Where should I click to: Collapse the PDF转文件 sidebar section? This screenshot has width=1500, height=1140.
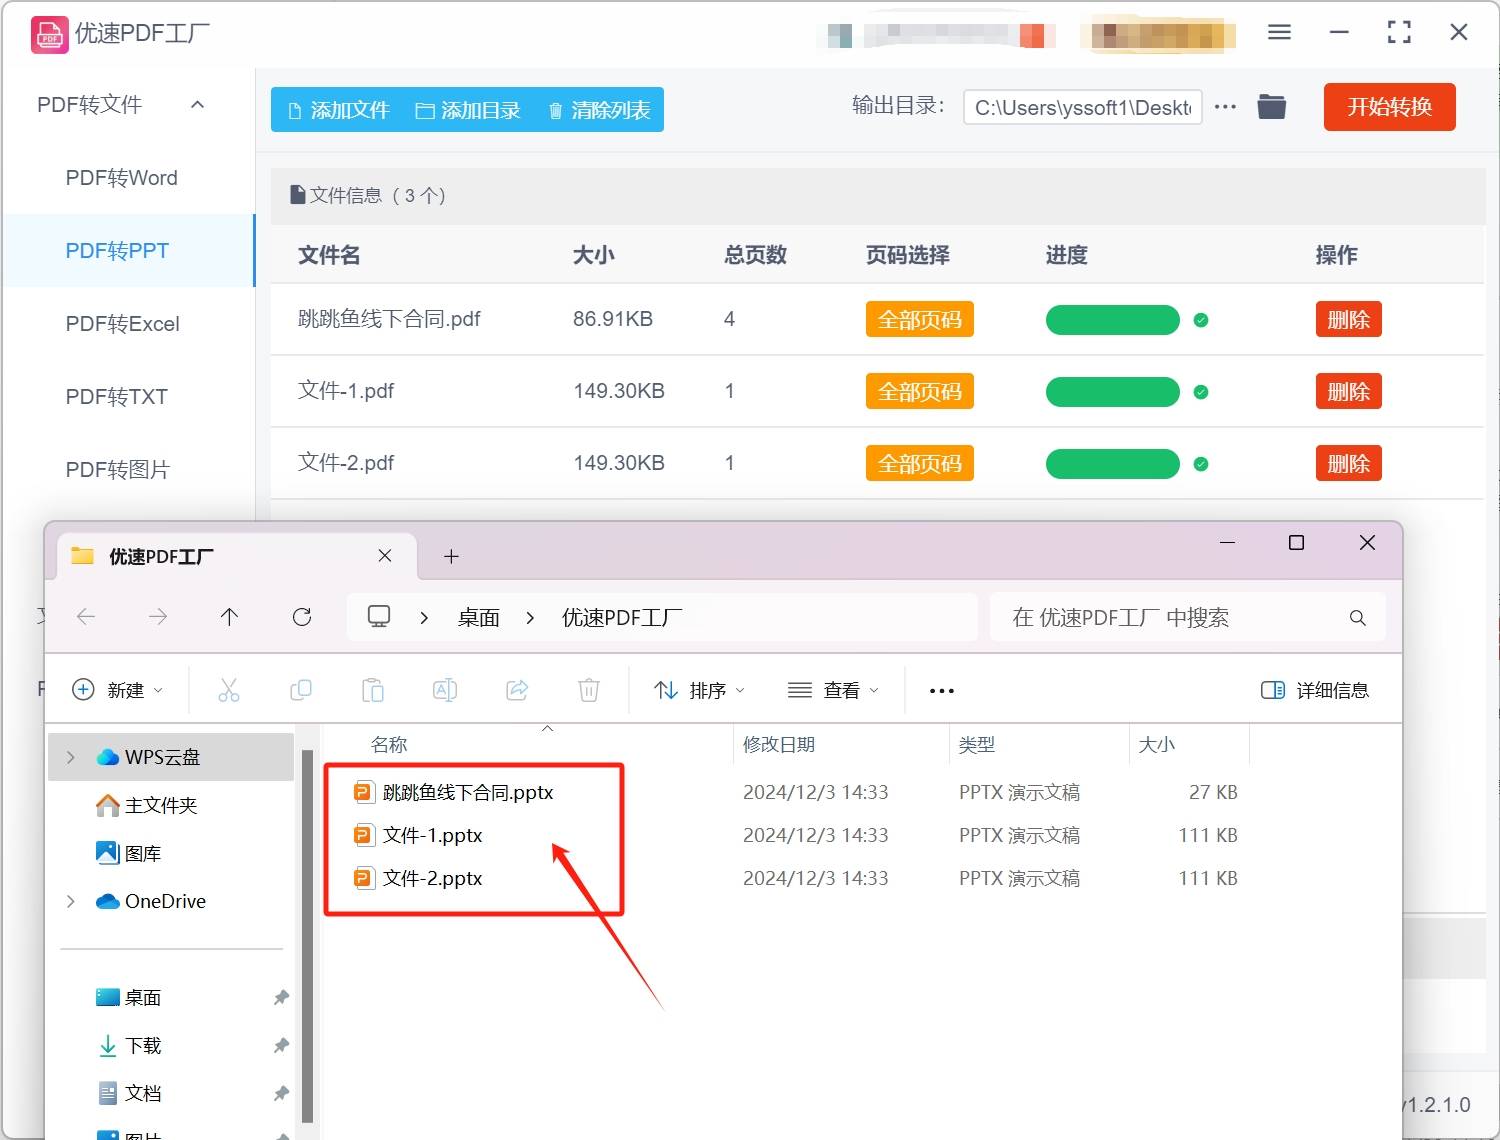point(198,105)
